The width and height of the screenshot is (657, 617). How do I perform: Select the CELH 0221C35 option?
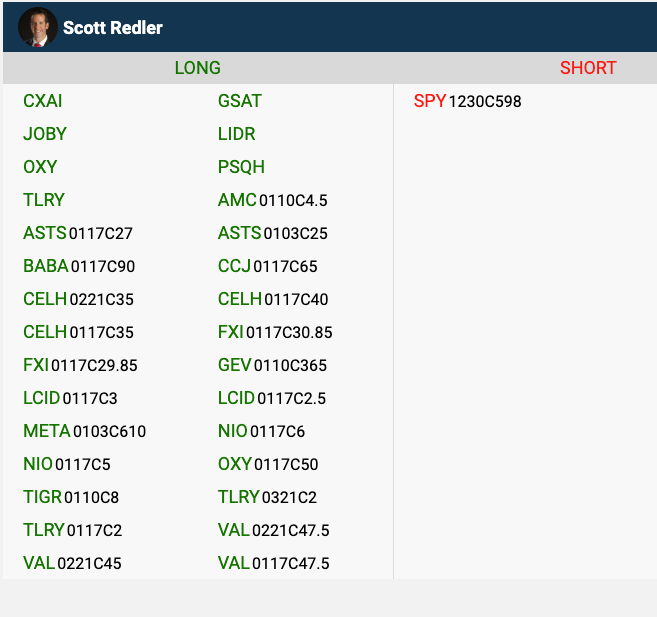point(78,299)
